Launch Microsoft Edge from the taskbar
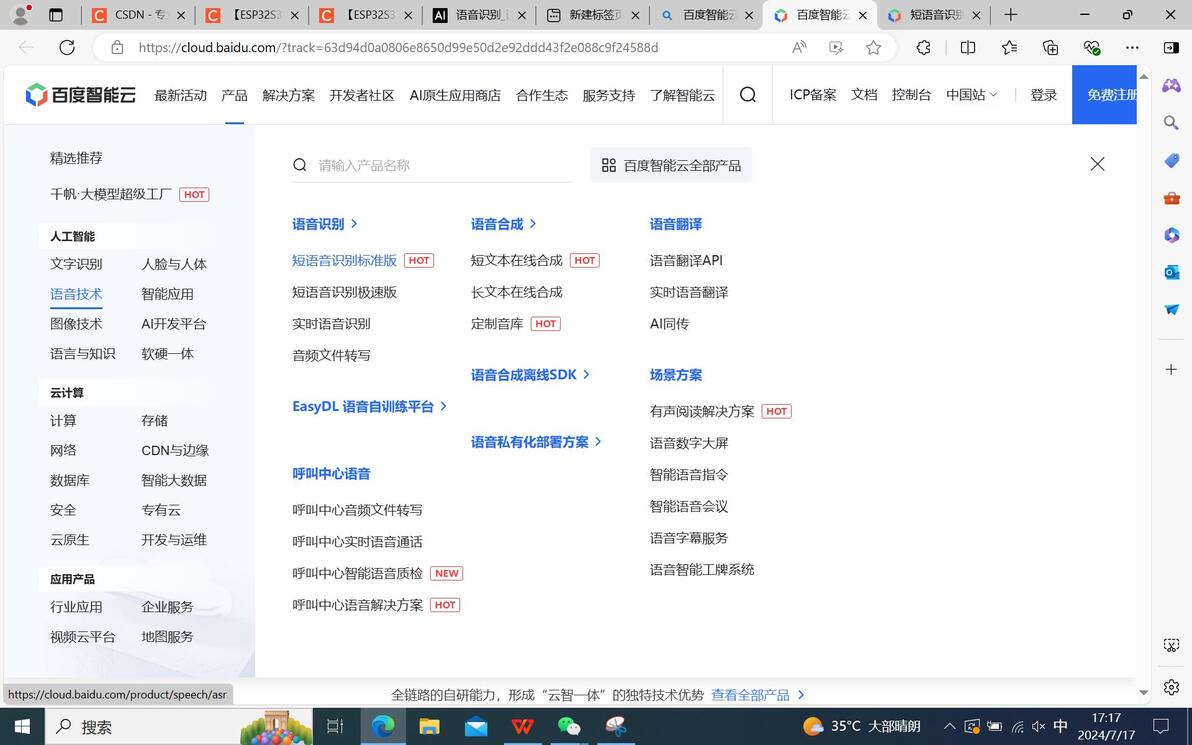 [382, 727]
